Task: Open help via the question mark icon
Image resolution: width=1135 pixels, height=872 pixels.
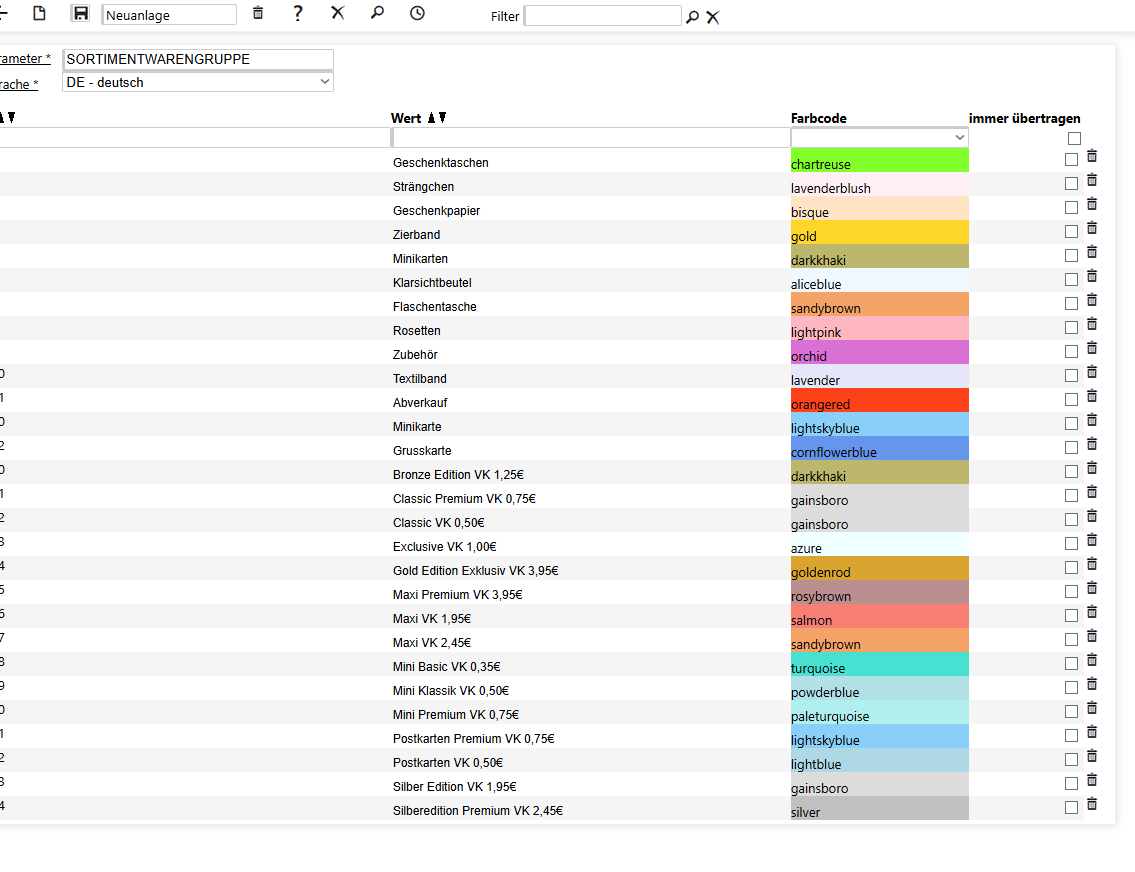Action: 298,13
